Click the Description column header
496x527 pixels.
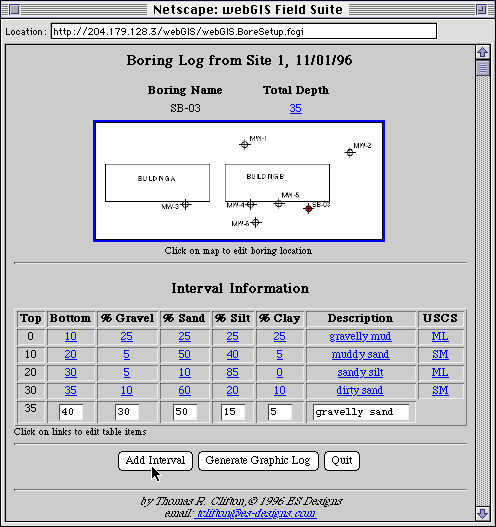(x=360, y=318)
